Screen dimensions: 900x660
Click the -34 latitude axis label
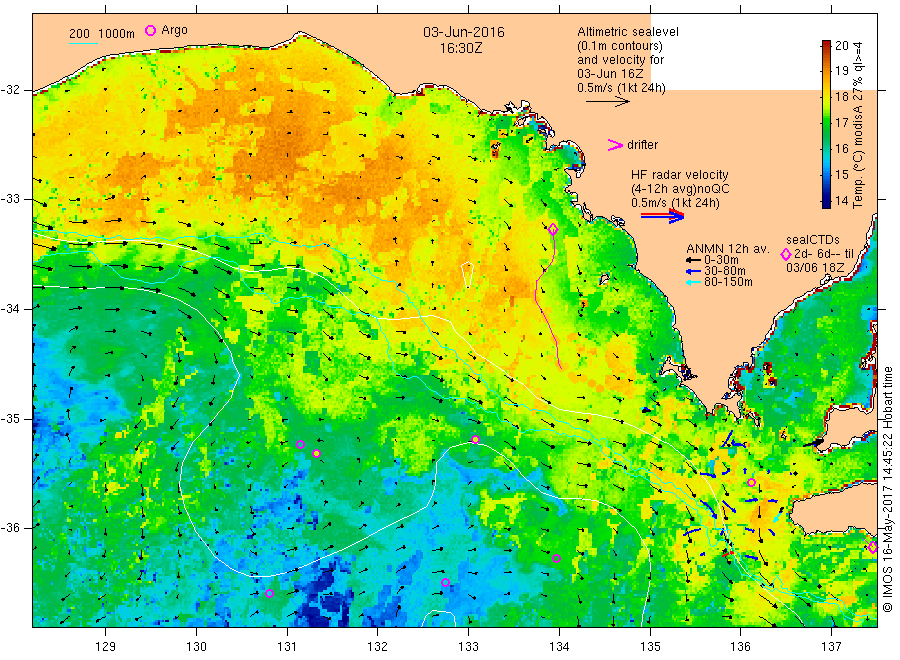(x=10, y=309)
